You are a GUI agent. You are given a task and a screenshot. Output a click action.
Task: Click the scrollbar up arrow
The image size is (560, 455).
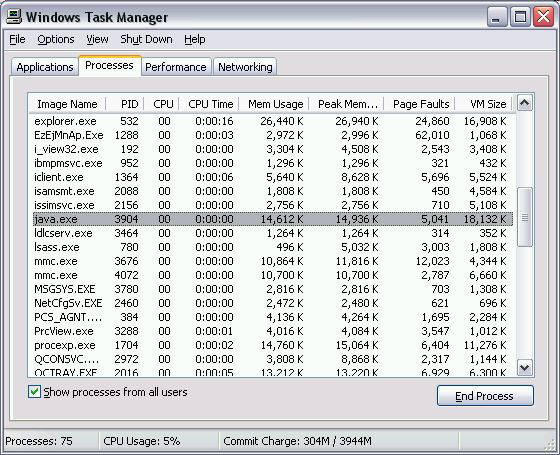525,103
